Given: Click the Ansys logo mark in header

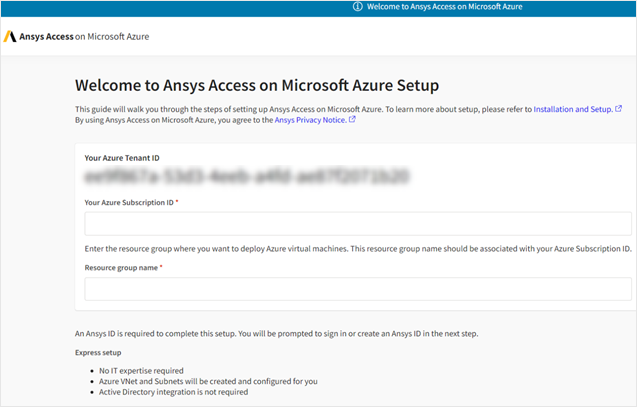Looking at the screenshot, I should (9, 37).
